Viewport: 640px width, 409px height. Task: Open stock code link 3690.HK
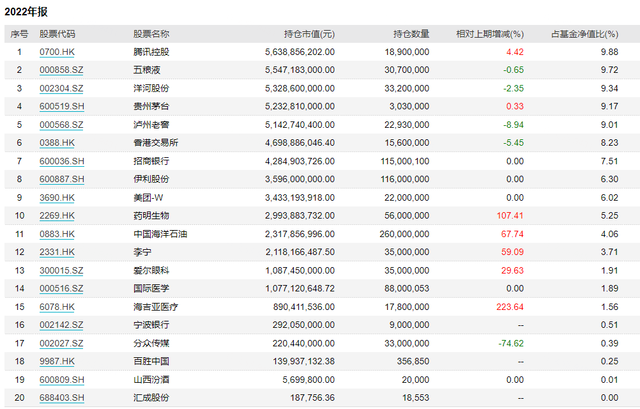click(57, 198)
